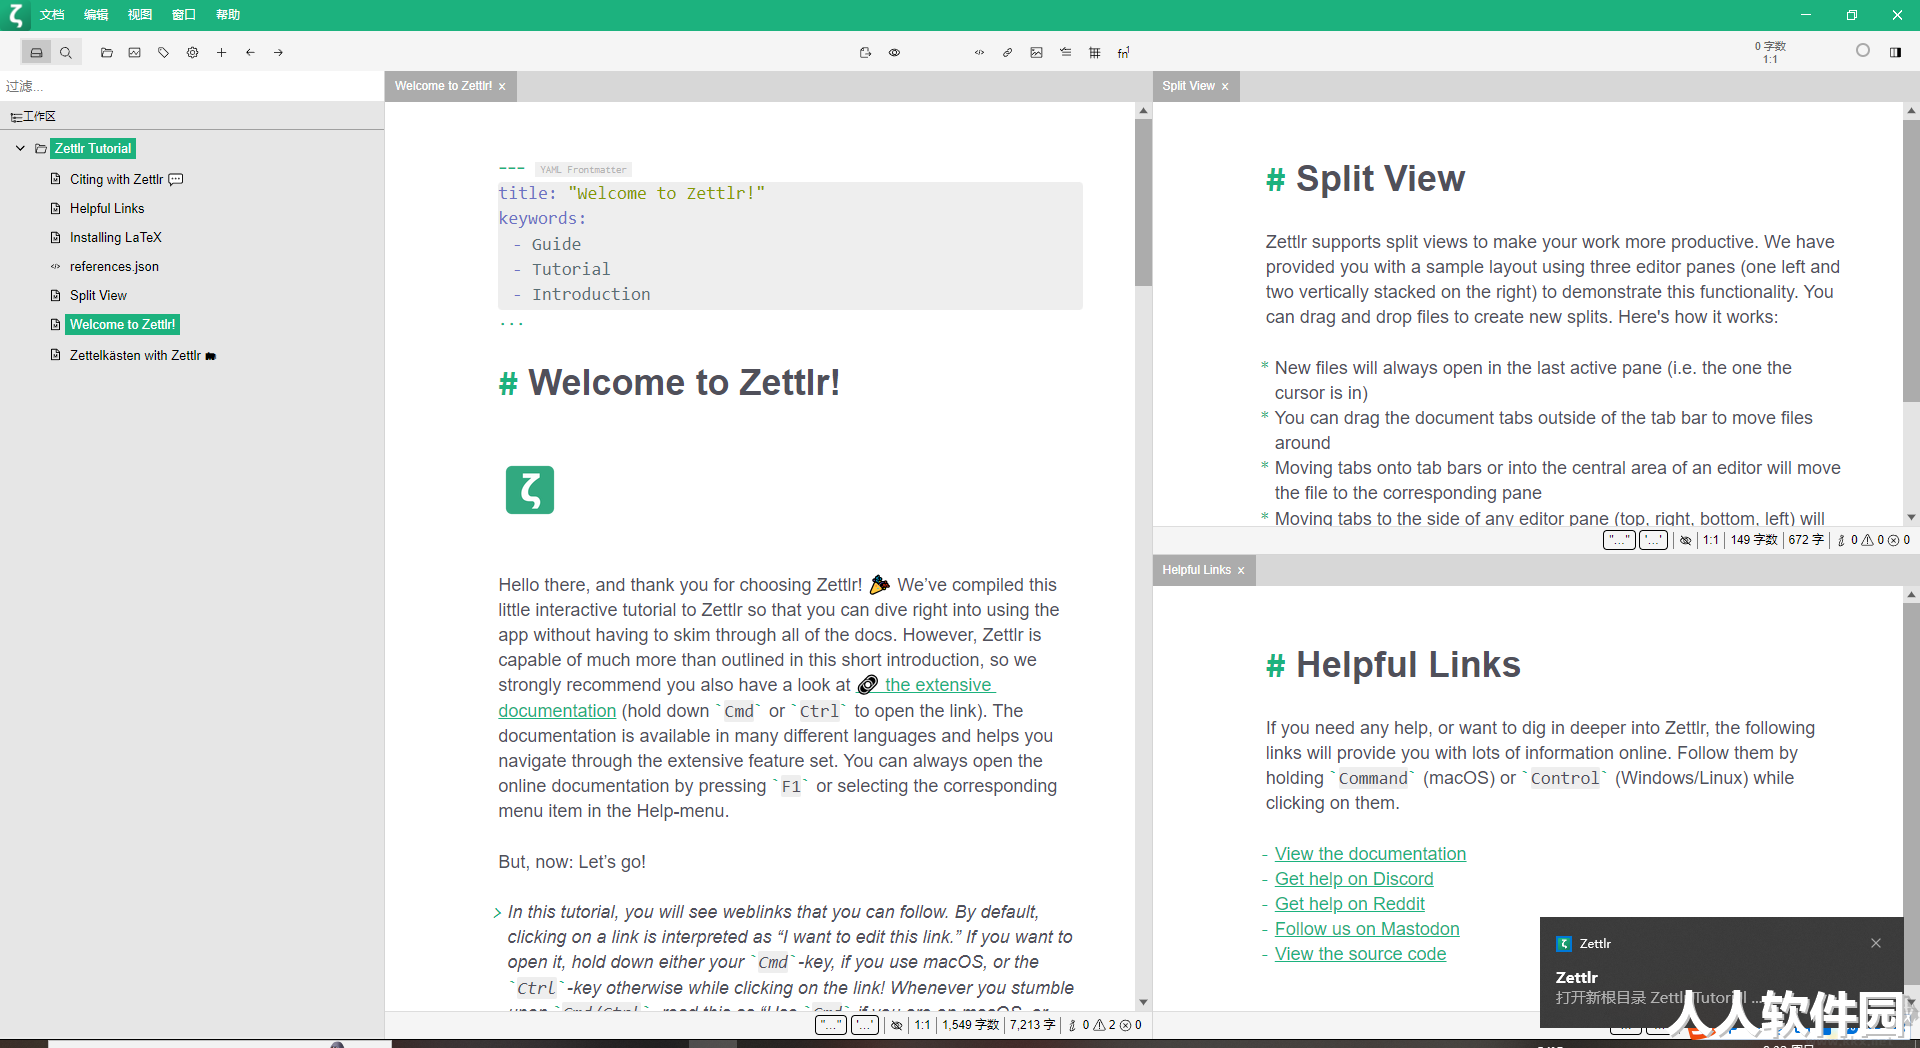
Task: Open references.json file
Action: (114, 267)
